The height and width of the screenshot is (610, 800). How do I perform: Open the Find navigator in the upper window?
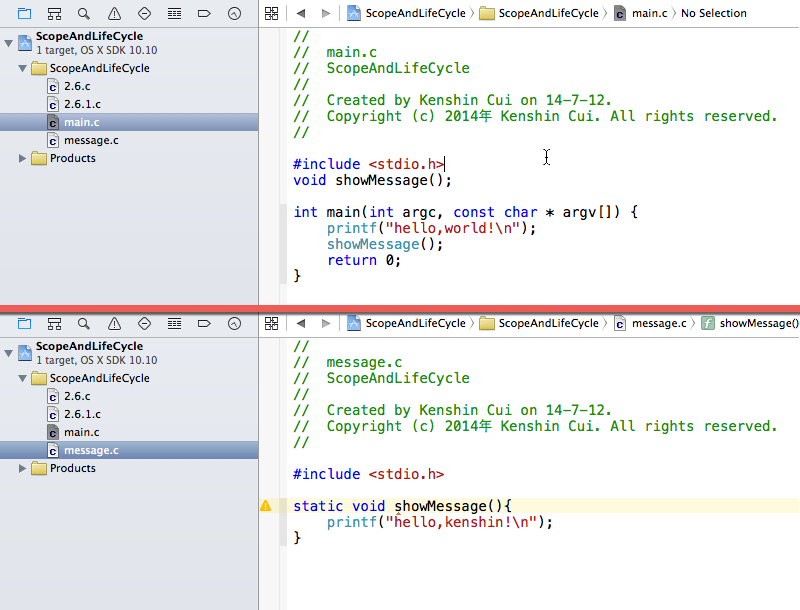pyautogui.click(x=84, y=13)
